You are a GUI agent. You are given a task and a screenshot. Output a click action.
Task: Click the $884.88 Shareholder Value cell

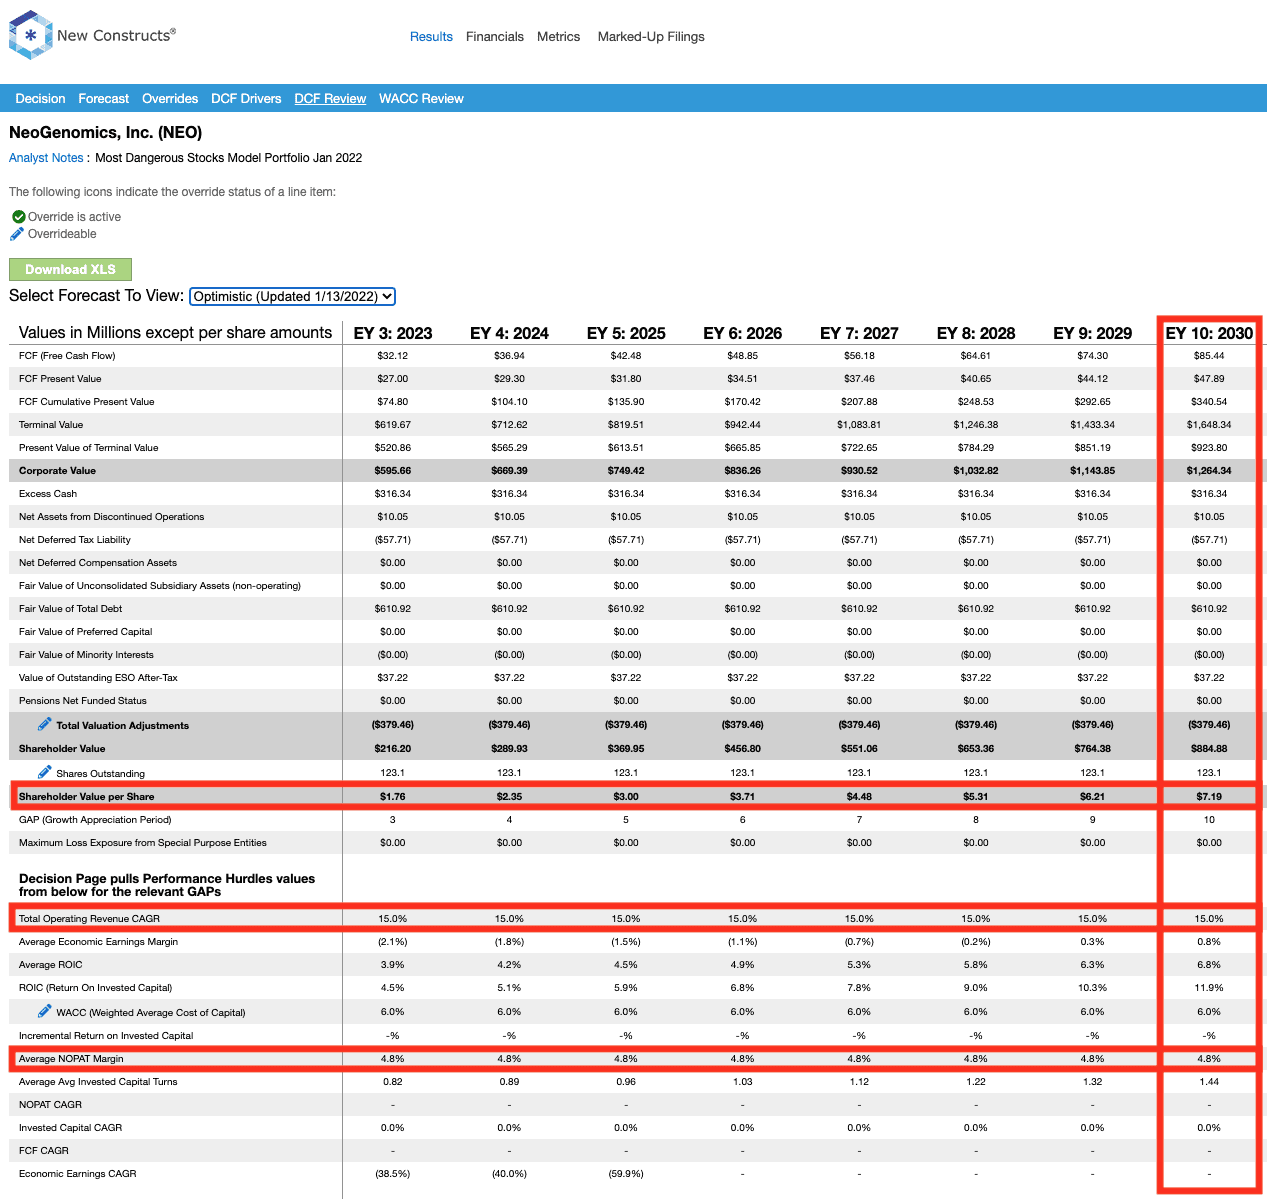[x=1209, y=749]
